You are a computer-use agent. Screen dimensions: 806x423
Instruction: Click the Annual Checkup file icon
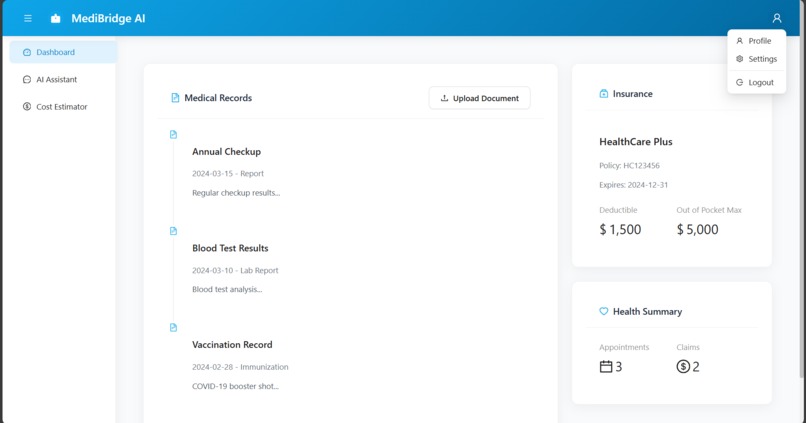tap(173, 135)
